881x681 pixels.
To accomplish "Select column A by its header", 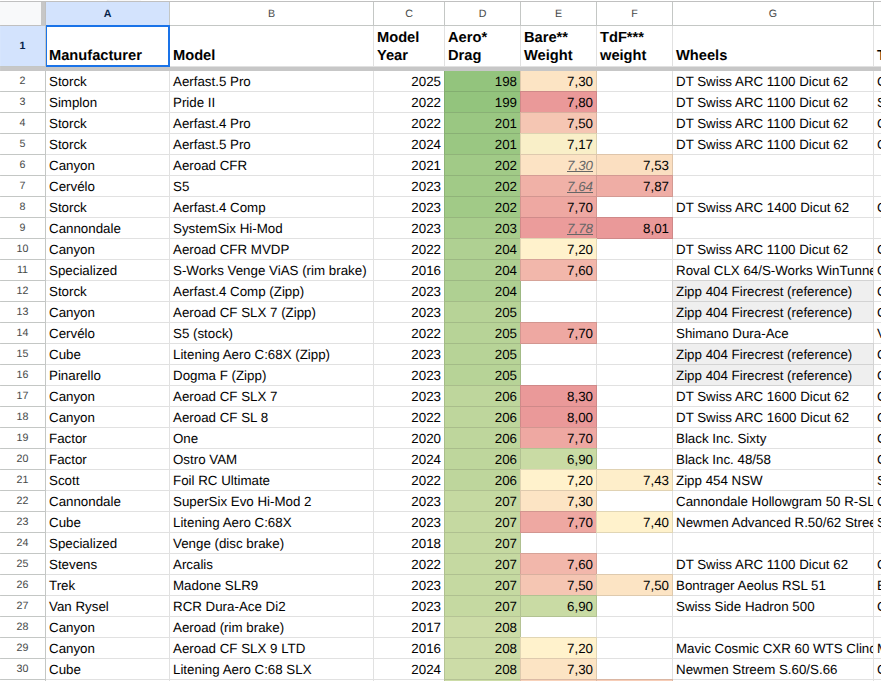I will 107,13.
